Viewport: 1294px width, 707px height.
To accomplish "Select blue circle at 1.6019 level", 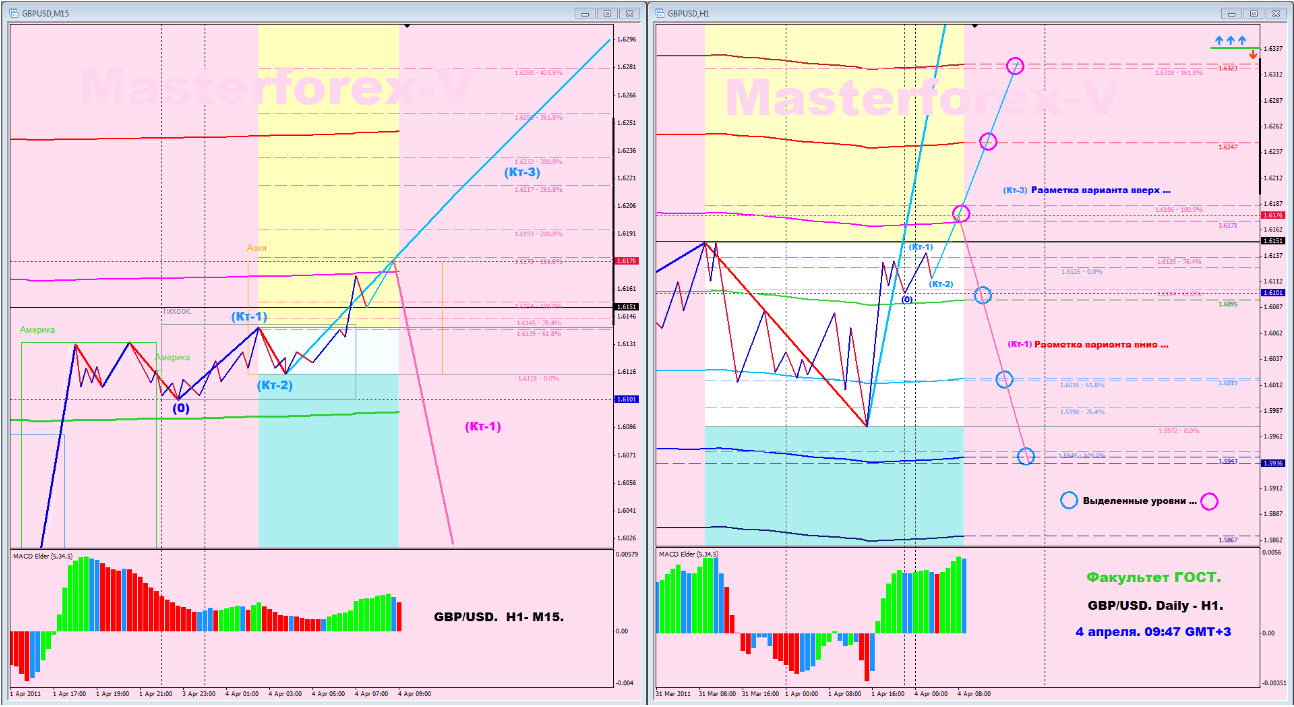I will pyautogui.click(x=1004, y=379).
